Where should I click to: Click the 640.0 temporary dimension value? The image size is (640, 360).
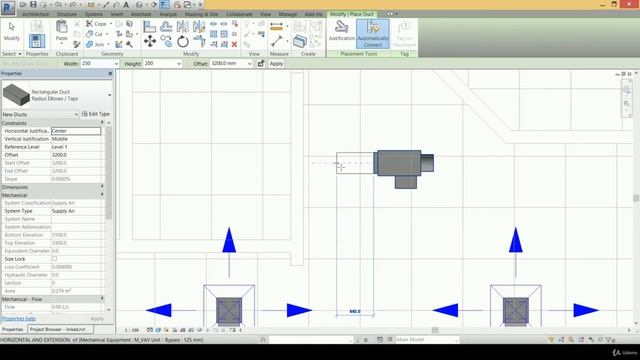pyautogui.click(x=355, y=311)
